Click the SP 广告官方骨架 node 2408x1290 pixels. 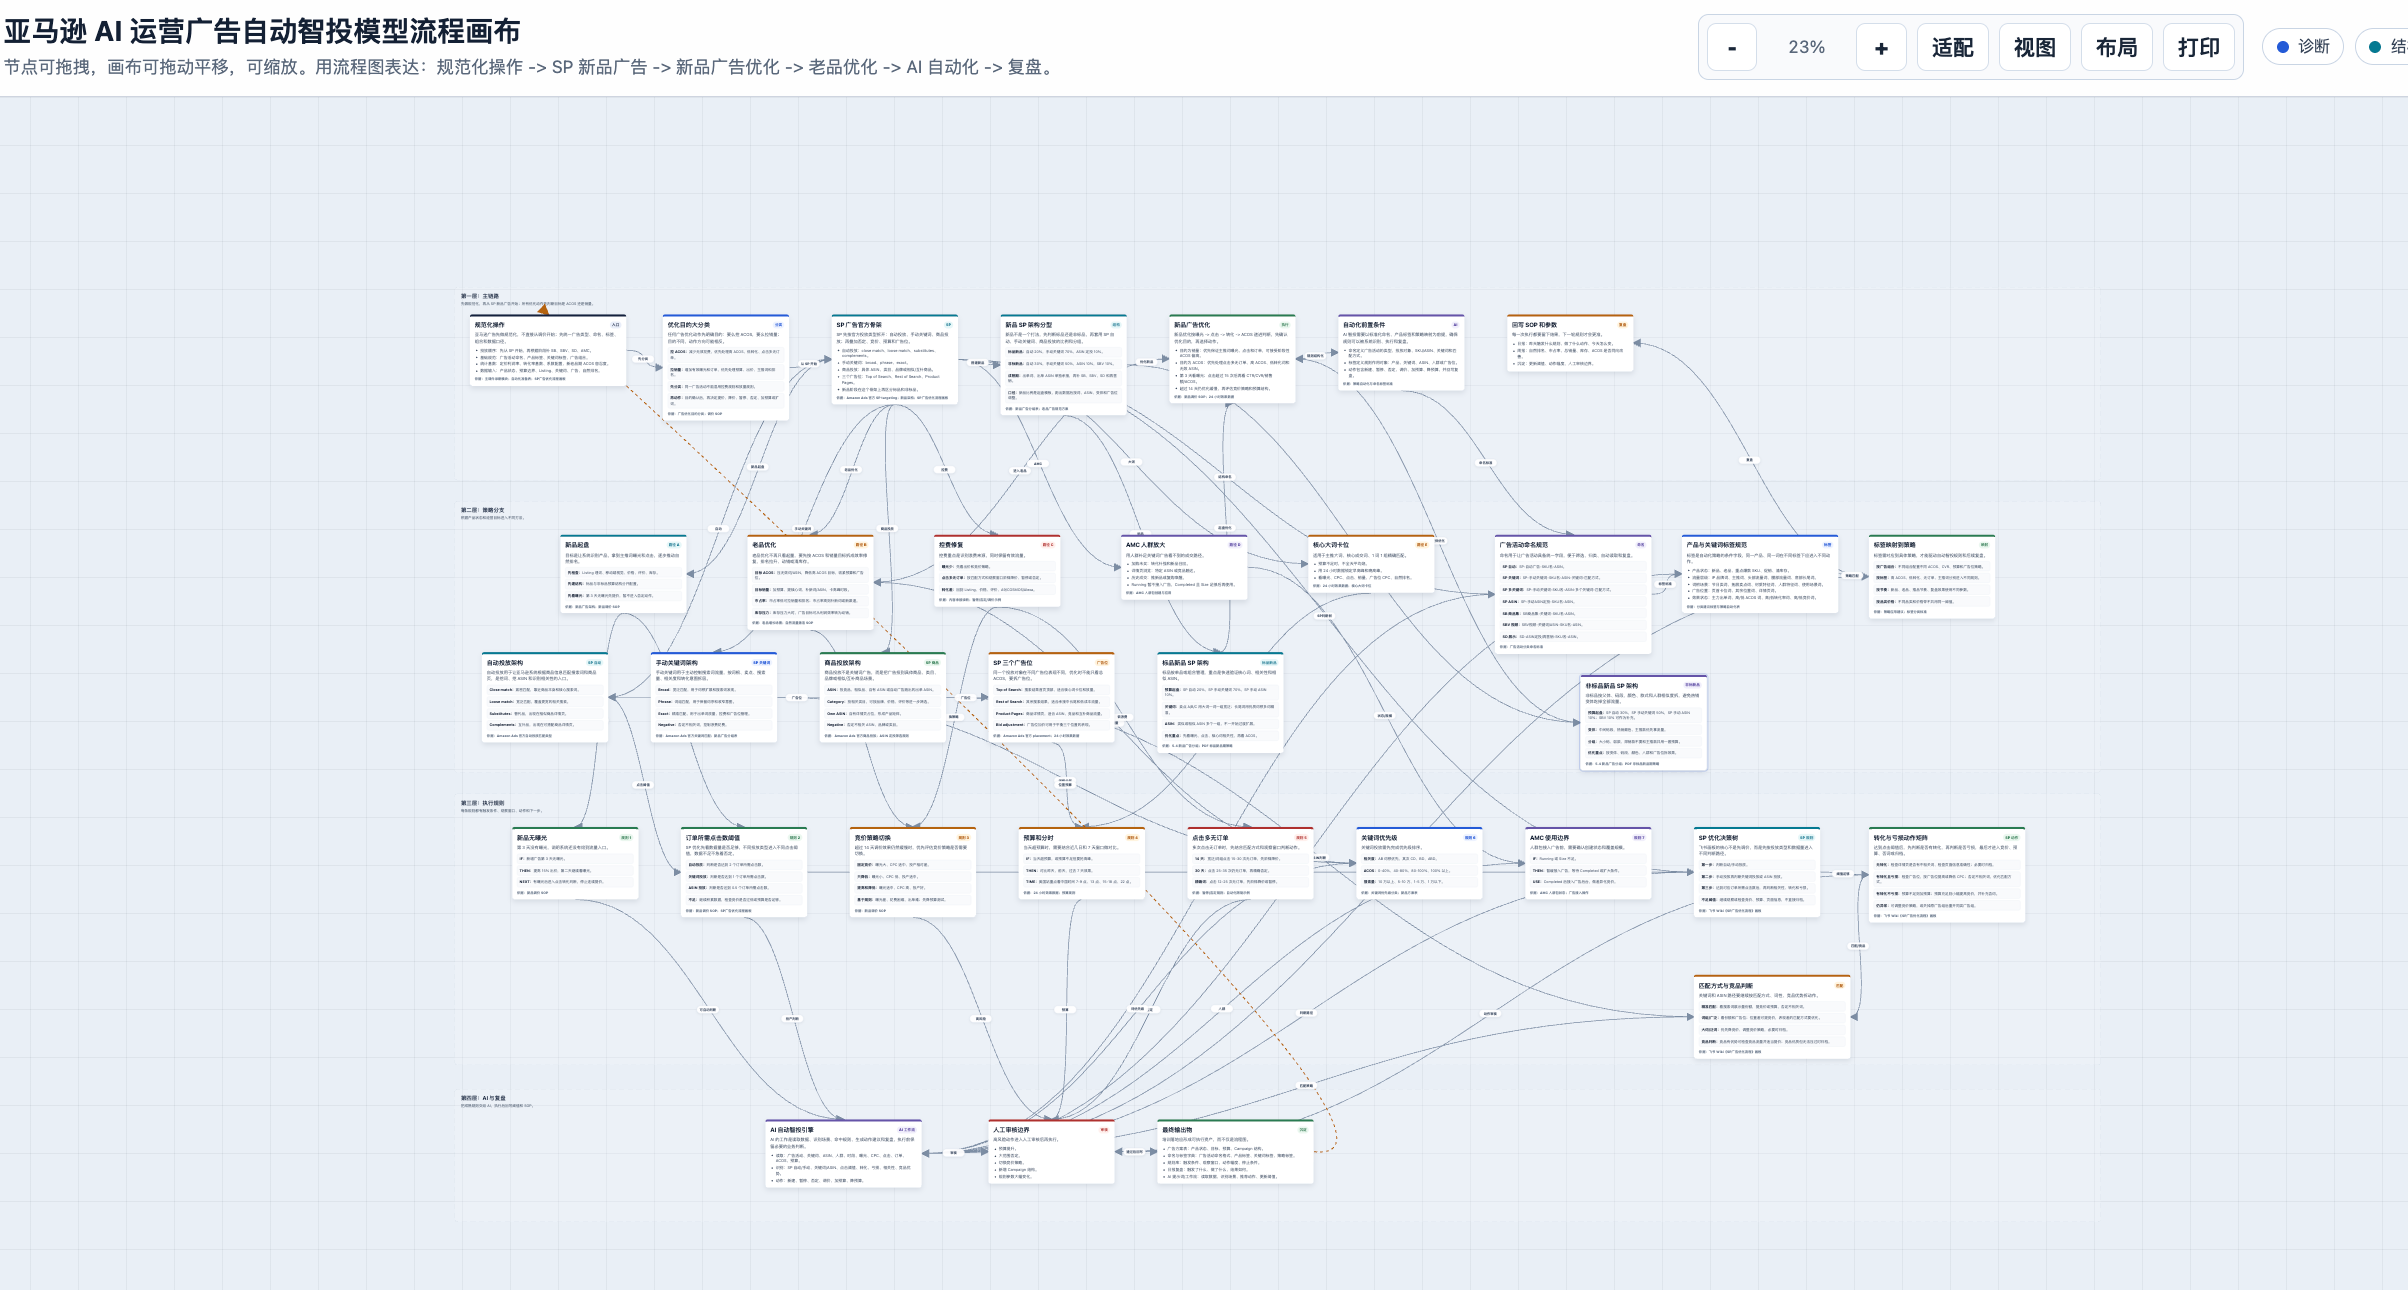(x=895, y=360)
